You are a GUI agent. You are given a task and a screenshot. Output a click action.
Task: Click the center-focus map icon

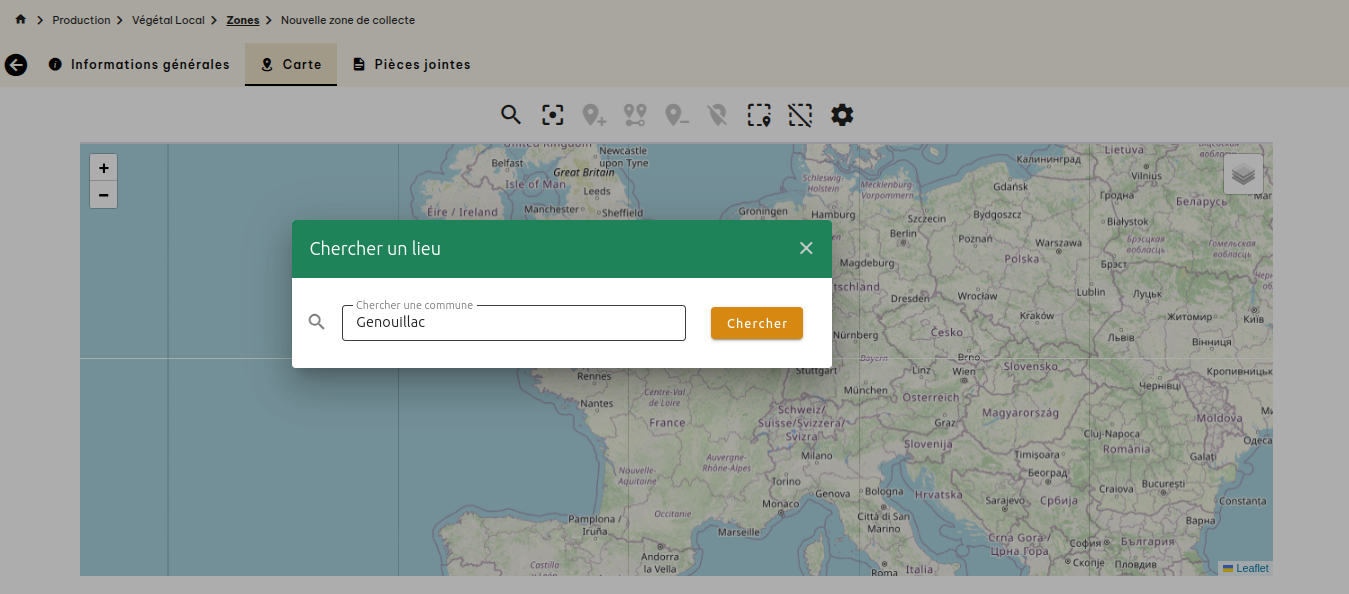pyautogui.click(x=553, y=115)
